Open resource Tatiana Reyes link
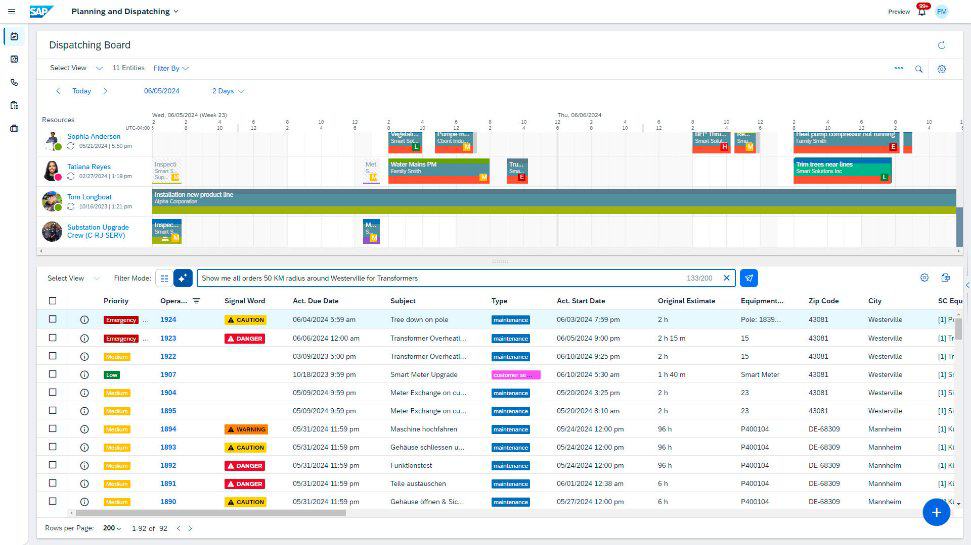Viewport: 971px width, 545px height. pos(89,167)
